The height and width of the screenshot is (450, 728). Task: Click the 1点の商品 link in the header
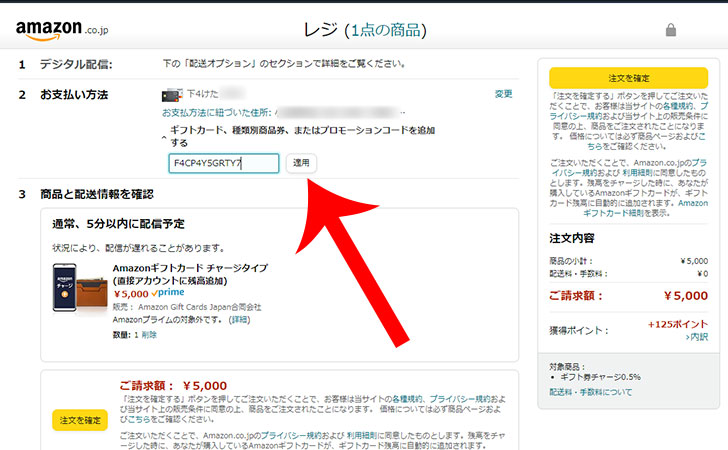tap(385, 30)
